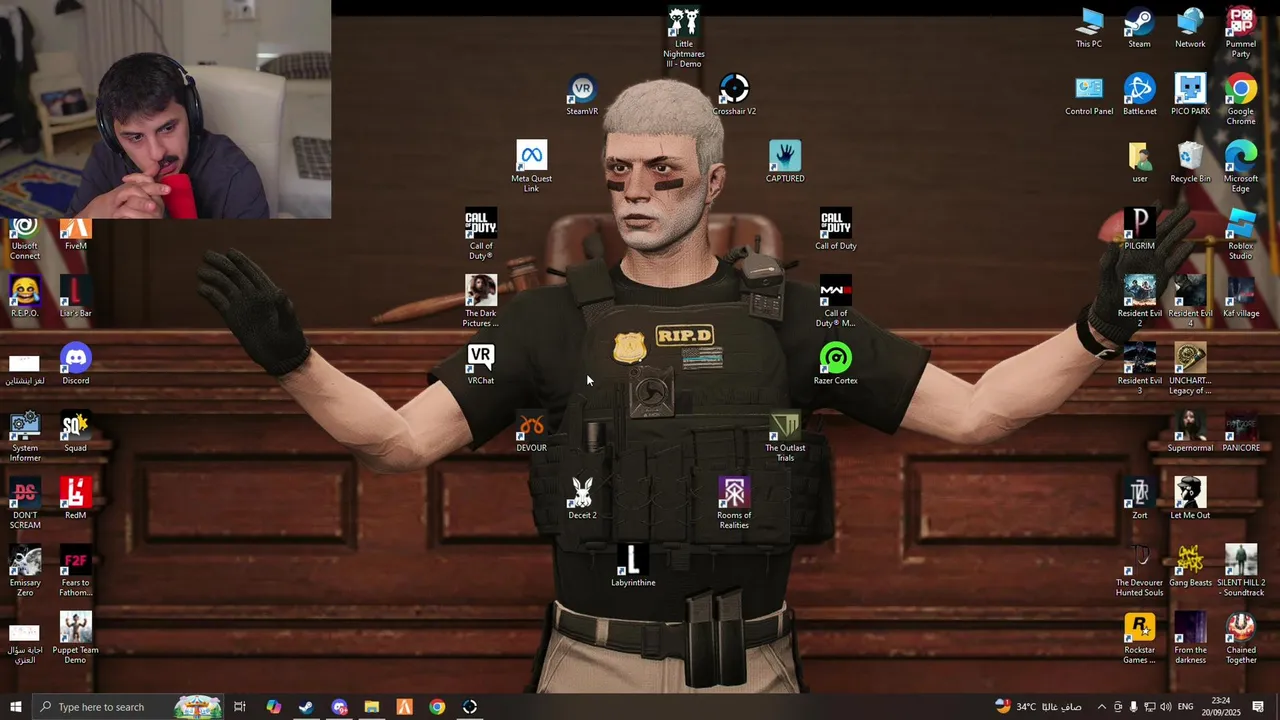Open Meta Quest Link shortcut

531,167
